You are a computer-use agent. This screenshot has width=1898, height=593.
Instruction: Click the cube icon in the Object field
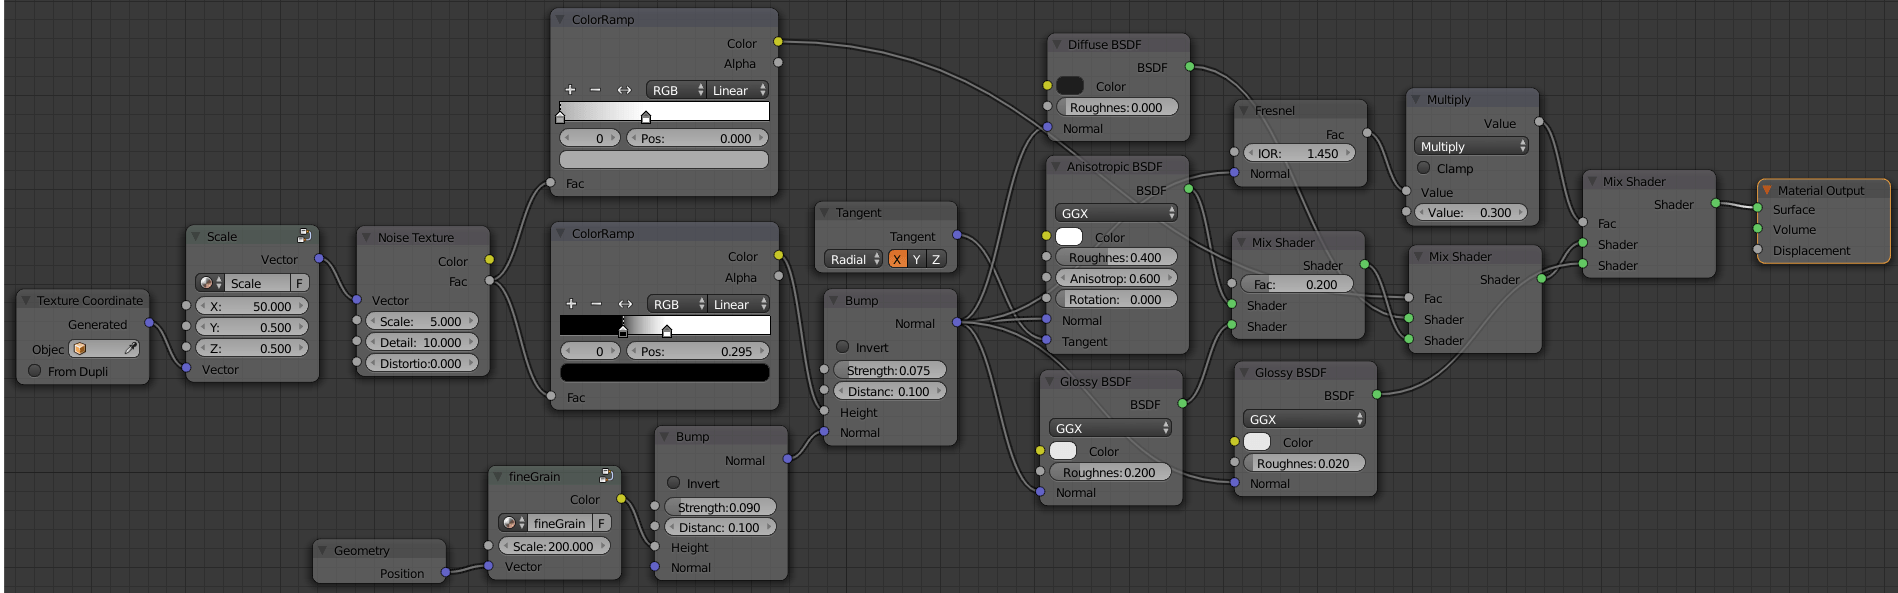pyautogui.click(x=80, y=348)
